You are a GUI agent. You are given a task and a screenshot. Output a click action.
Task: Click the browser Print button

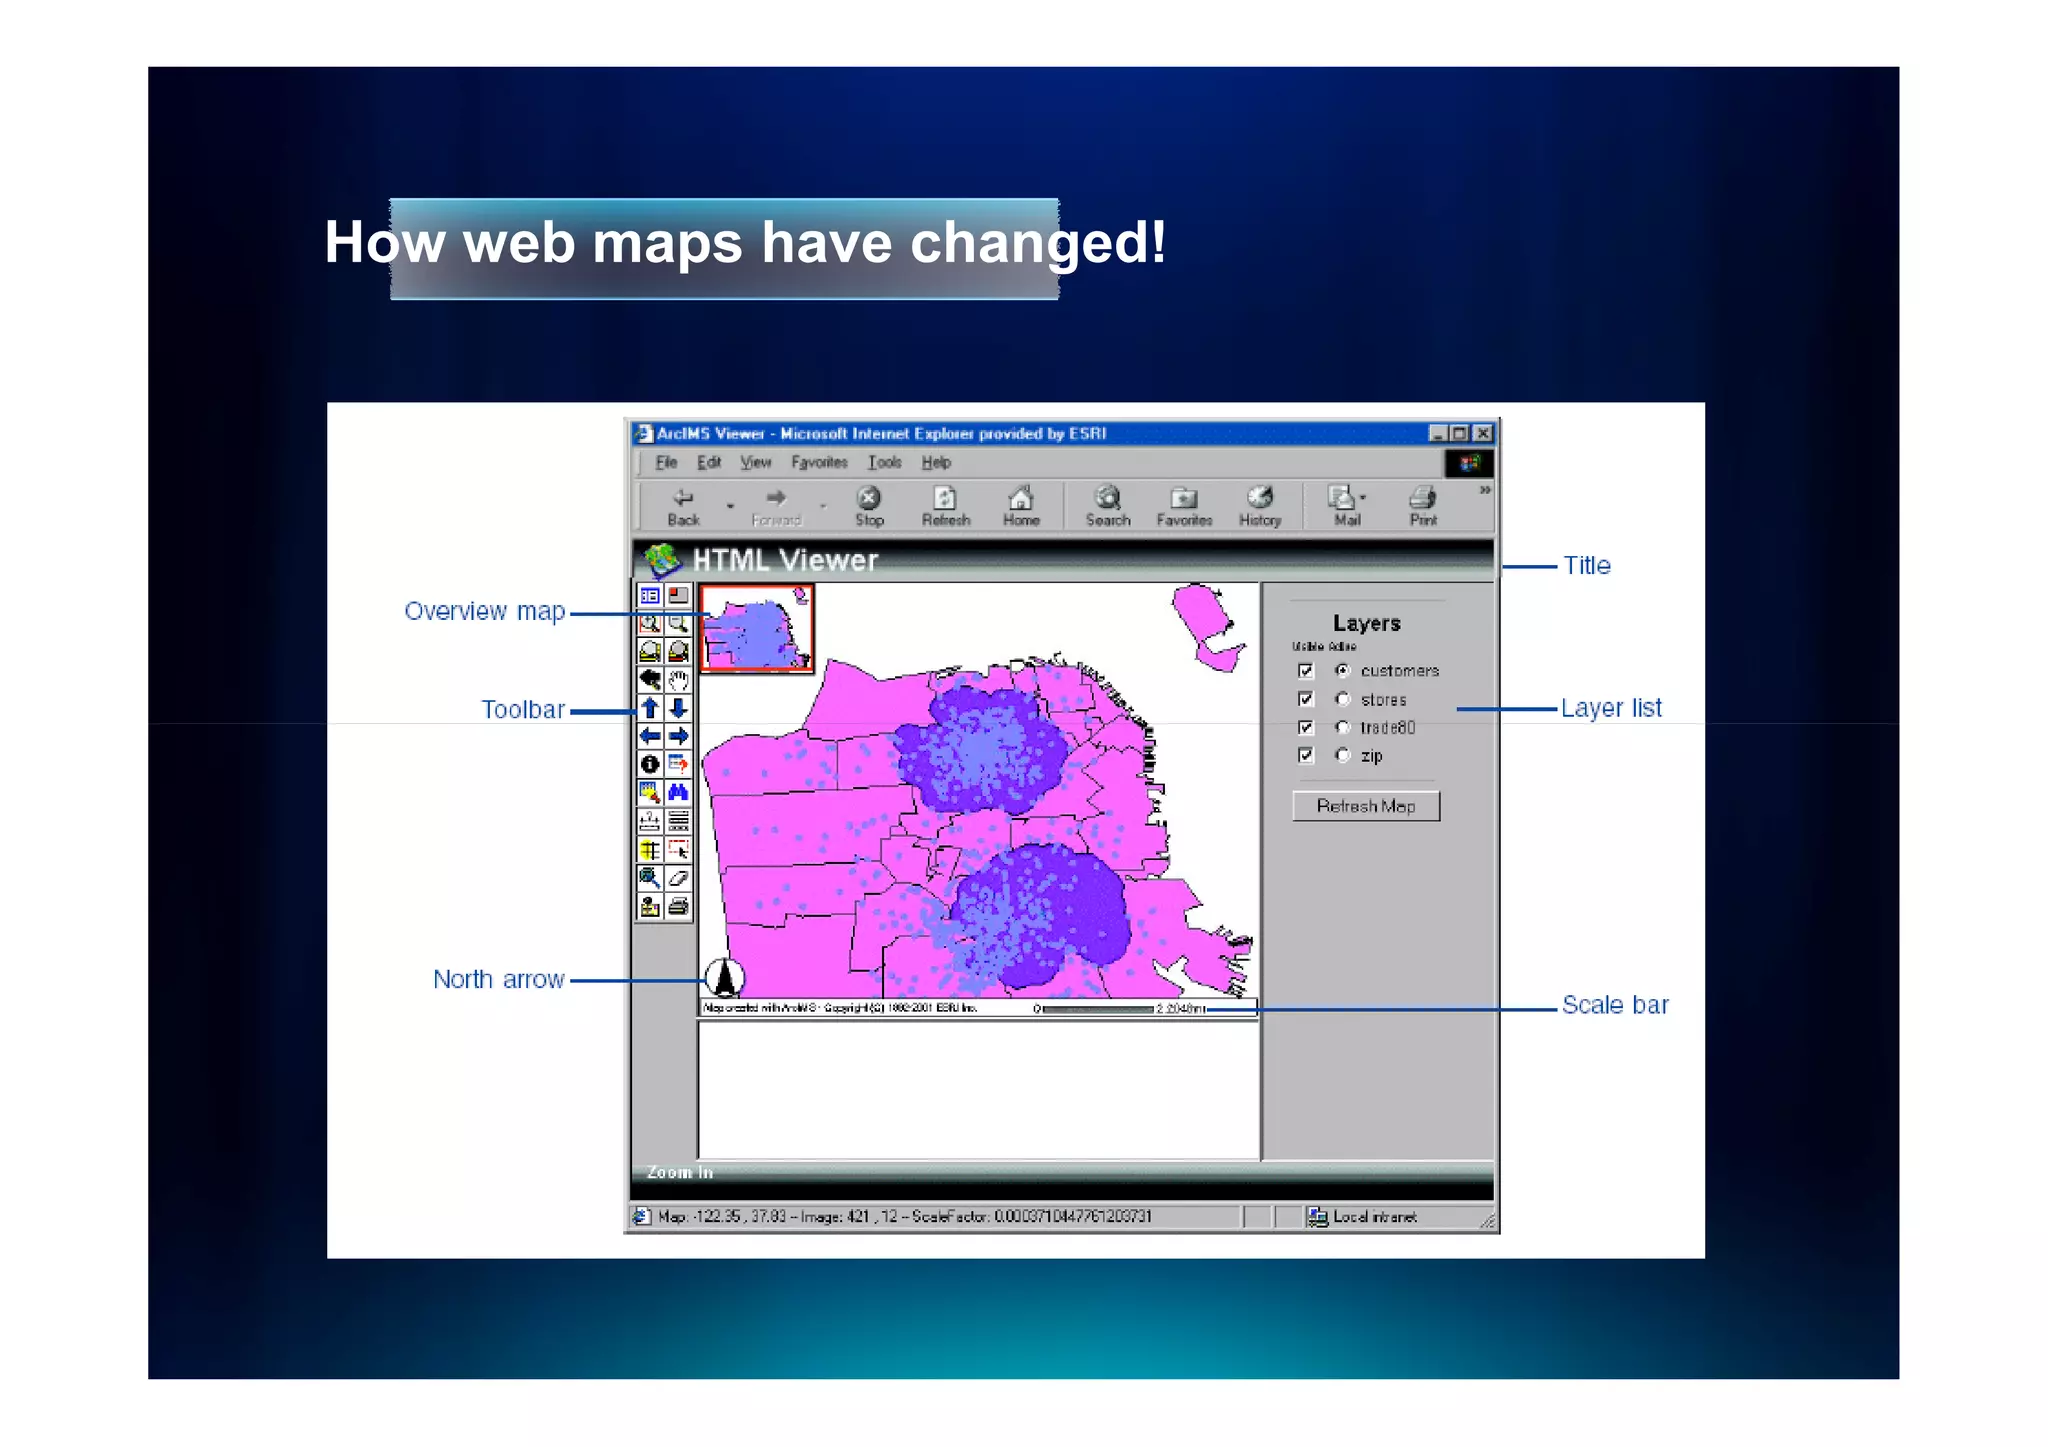1423,507
